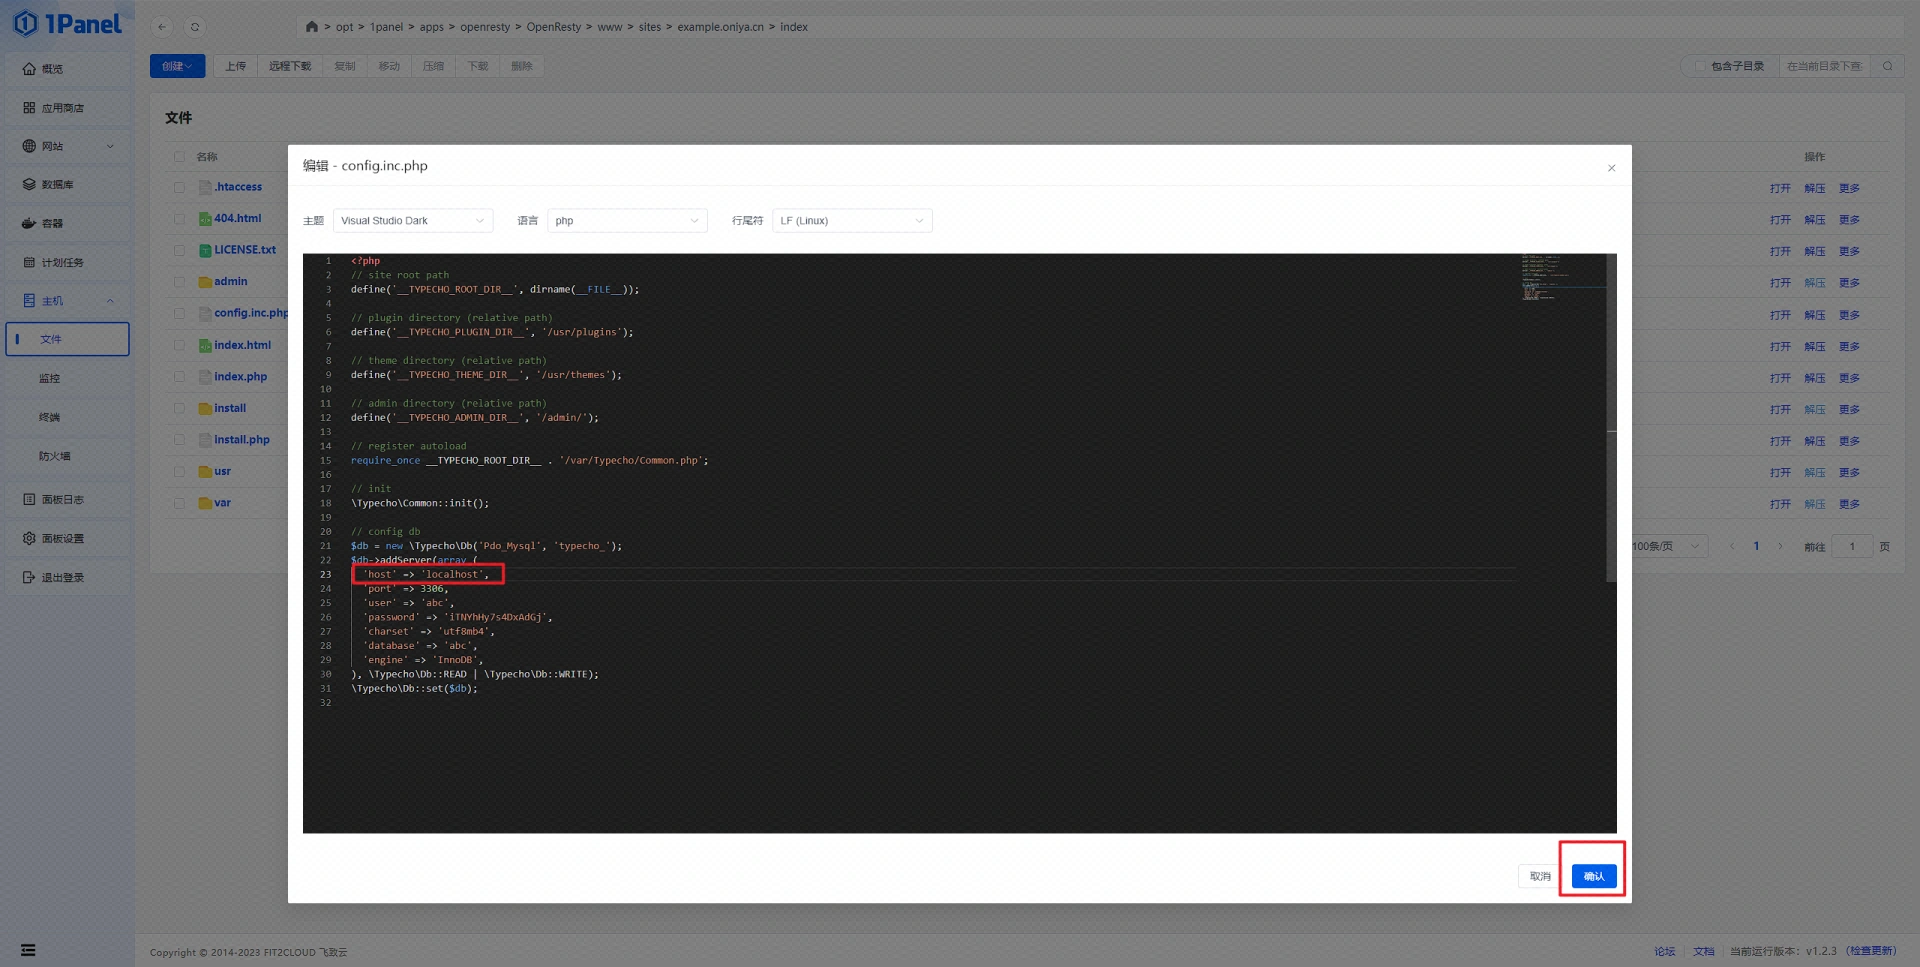Open the 100条/页 page size dropdown
1920x967 pixels.
coord(1667,546)
